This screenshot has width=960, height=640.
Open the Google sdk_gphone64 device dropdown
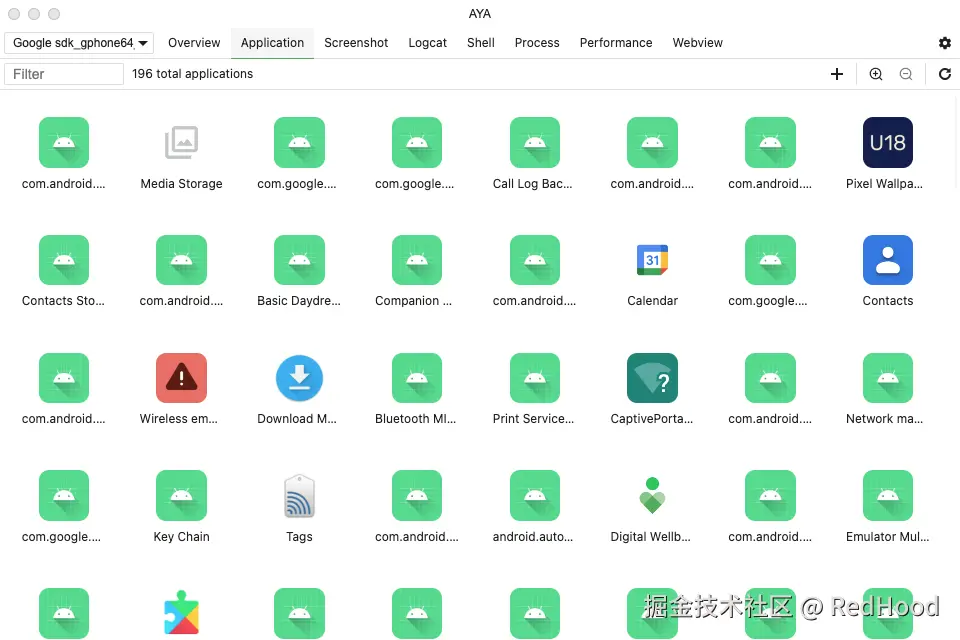coord(79,43)
